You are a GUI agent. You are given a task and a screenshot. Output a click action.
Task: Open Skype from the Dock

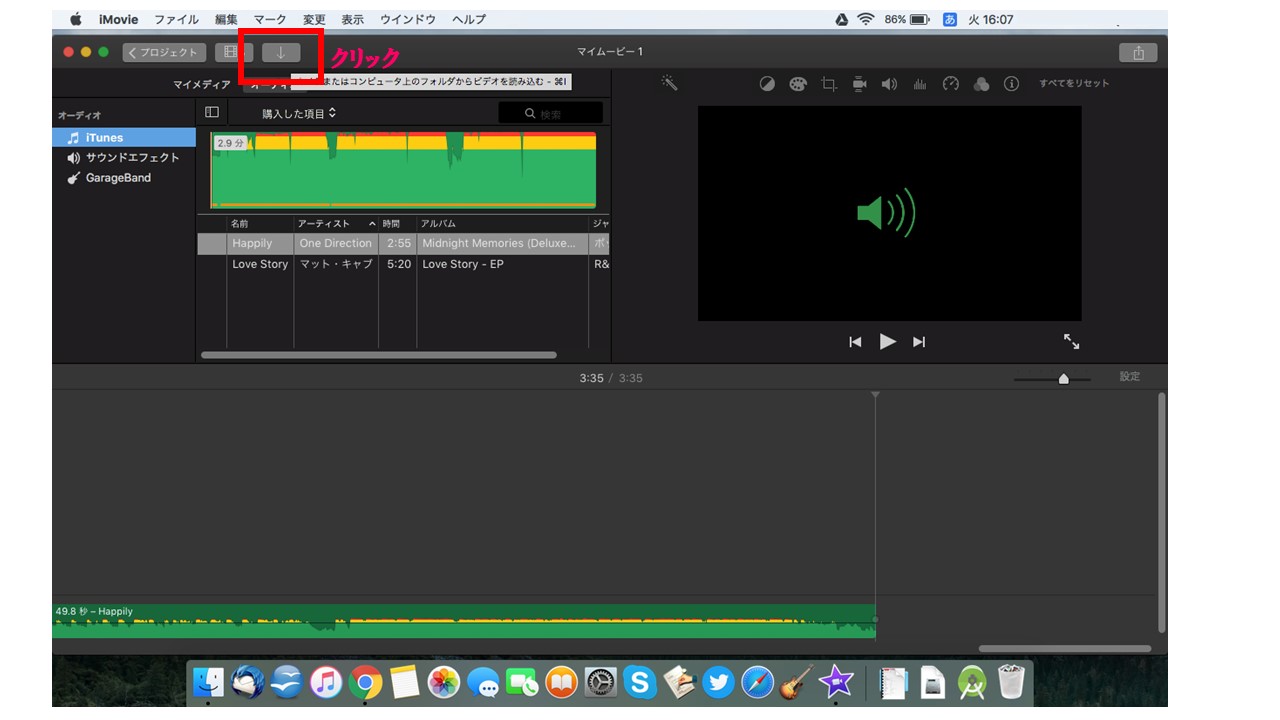click(639, 682)
